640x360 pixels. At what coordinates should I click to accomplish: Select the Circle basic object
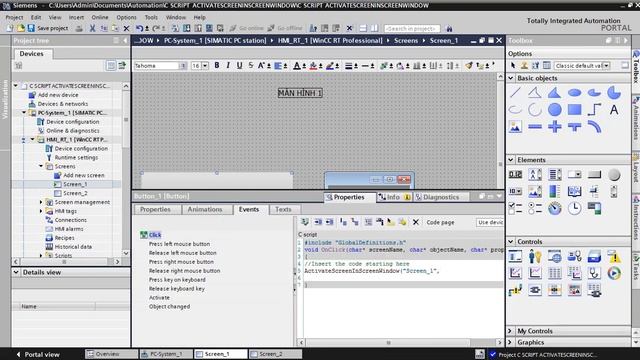coord(554,109)
